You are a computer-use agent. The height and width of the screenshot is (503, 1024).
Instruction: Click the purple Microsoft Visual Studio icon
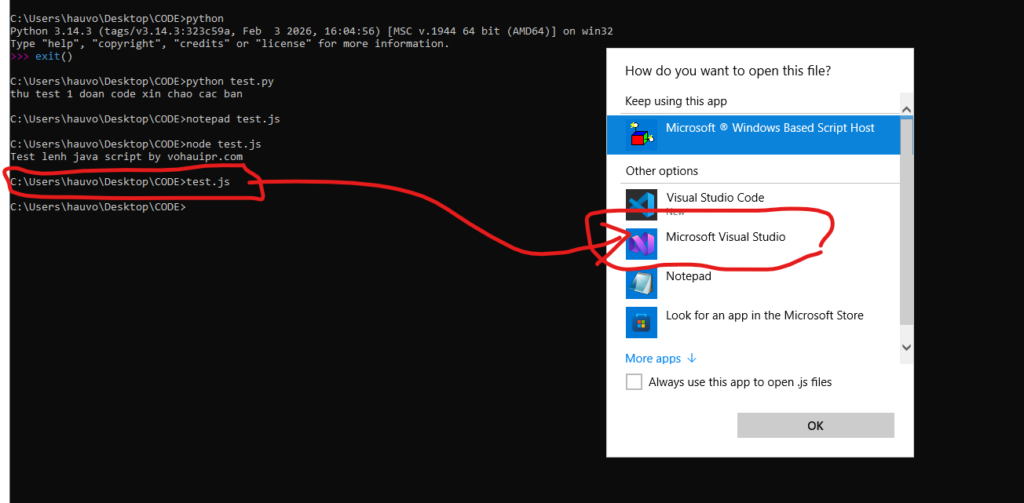pyautogui.click(x=641, y=243)
